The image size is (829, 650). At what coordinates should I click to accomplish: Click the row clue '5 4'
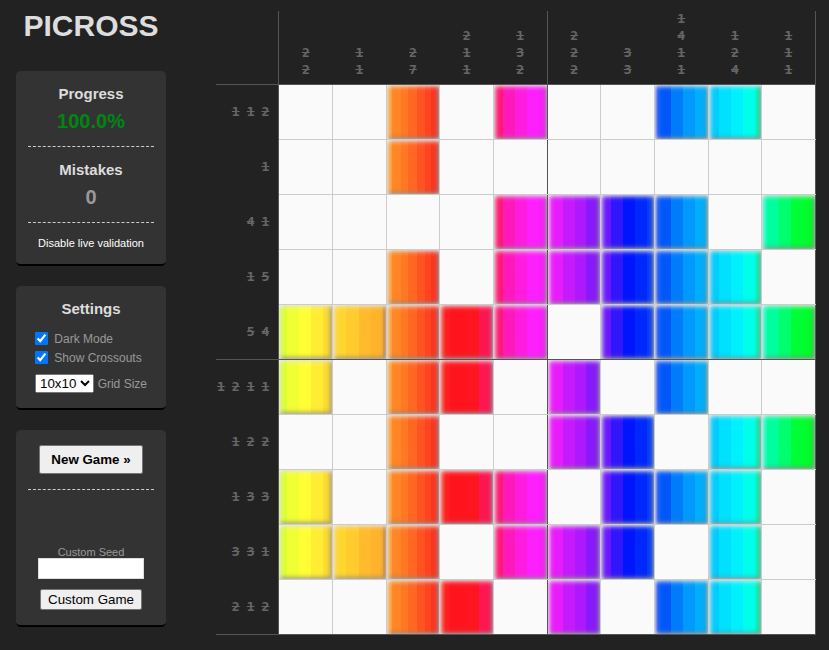coord(258,332)
